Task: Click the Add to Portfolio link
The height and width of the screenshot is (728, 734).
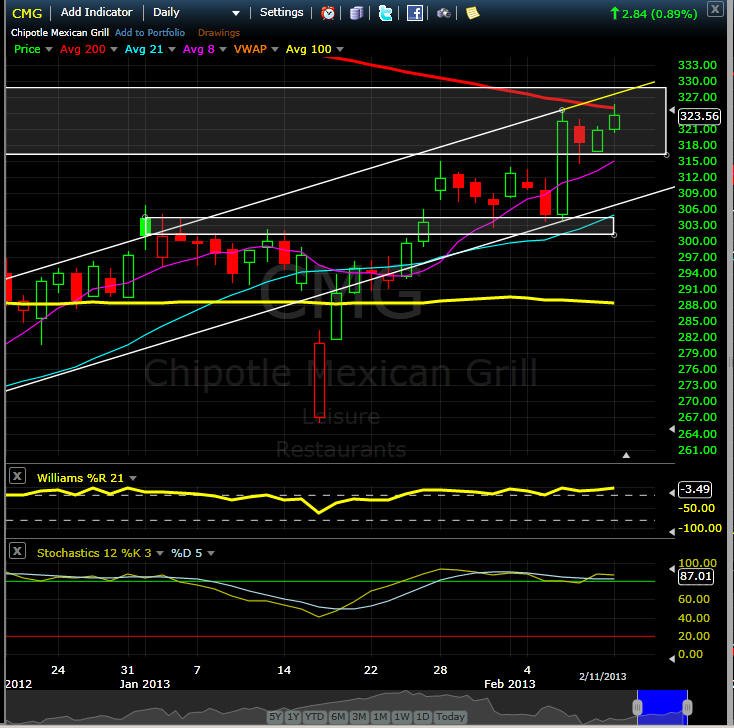Action: [150, 32]
